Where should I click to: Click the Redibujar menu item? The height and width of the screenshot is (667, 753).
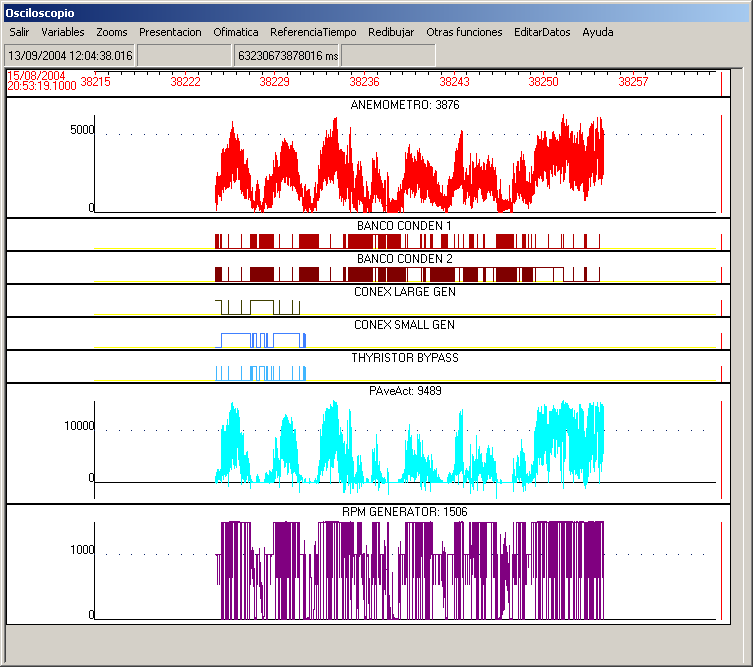[x=391, y=32]
